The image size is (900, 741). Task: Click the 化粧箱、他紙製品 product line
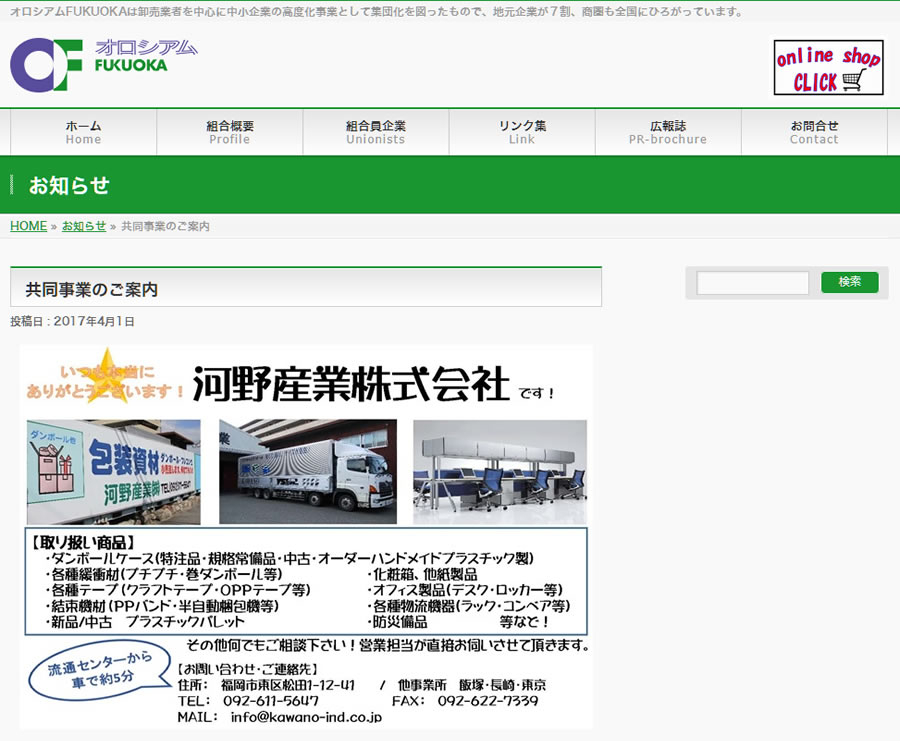click(x=422, y=575)
